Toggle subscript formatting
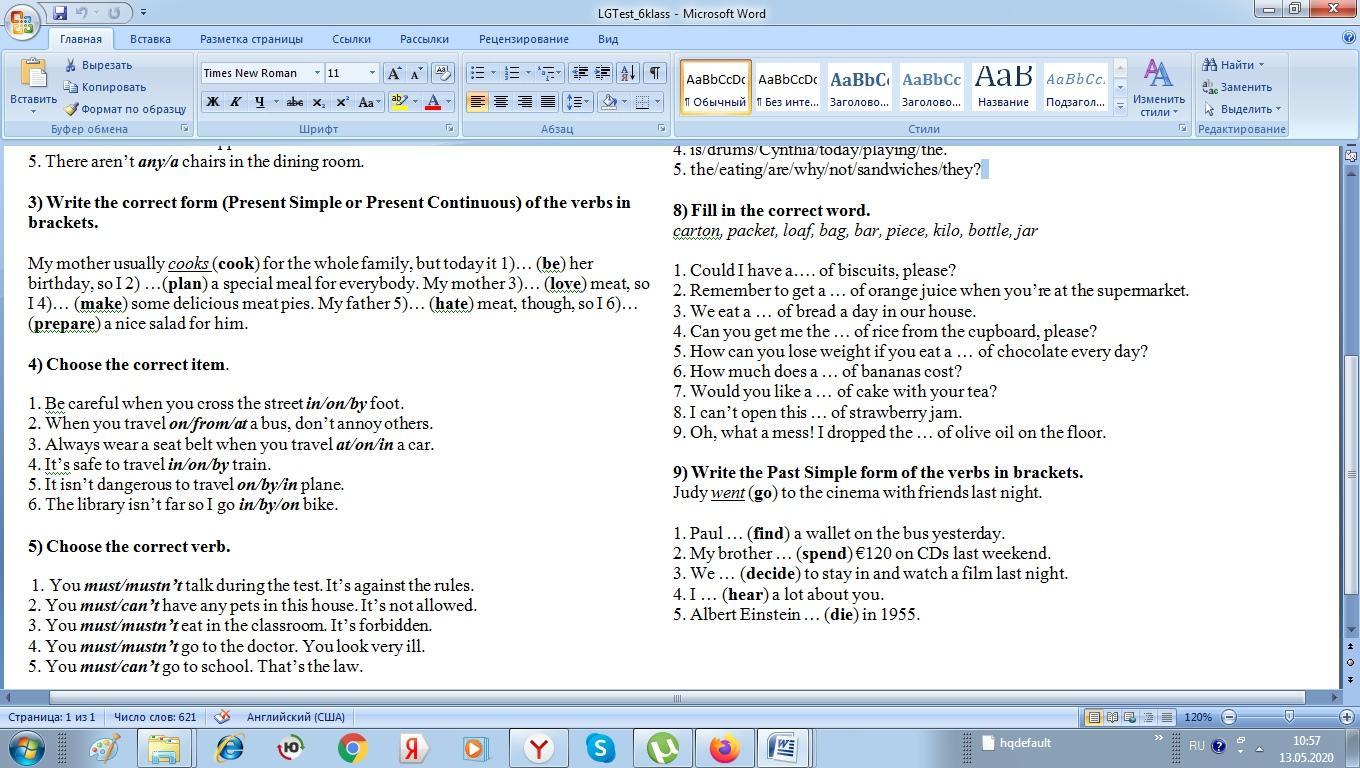Screen dimensions: 1360x768 point(318,102)
